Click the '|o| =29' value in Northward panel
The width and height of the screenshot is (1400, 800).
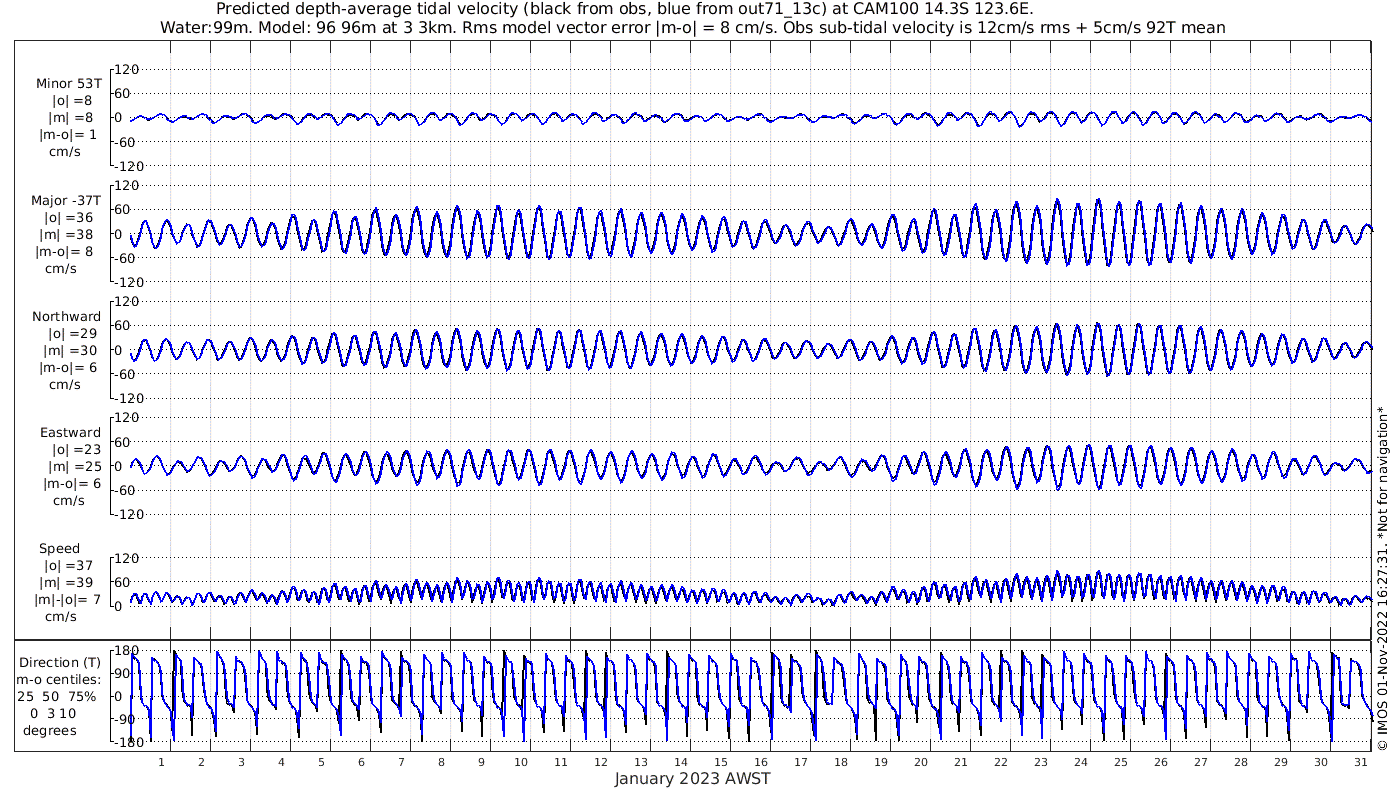tap(71, 333)
